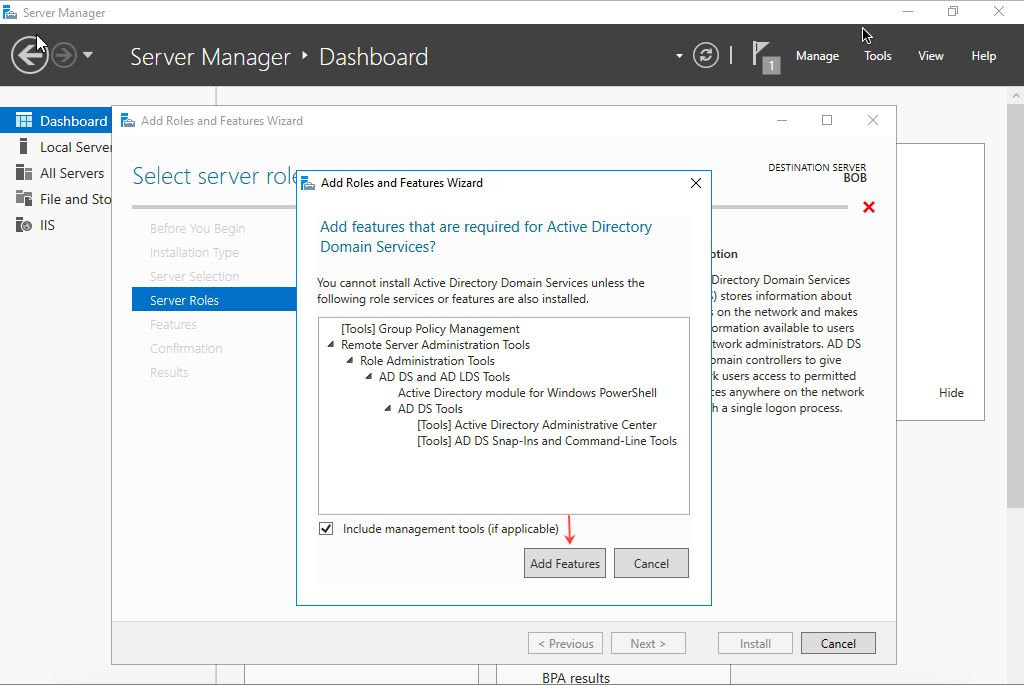Click the scrollbar up arrow in dashboard
Viewport: 1024px width, 685px height.
click(x=1016, y=95)
